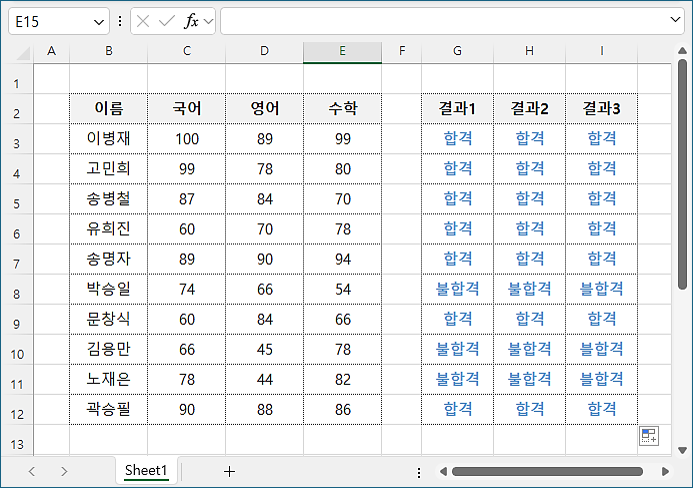The width and height of the screenshot is (693, 488).
Task: Click inside the Name Box showing E15
Action: click(x=50, y=21)
